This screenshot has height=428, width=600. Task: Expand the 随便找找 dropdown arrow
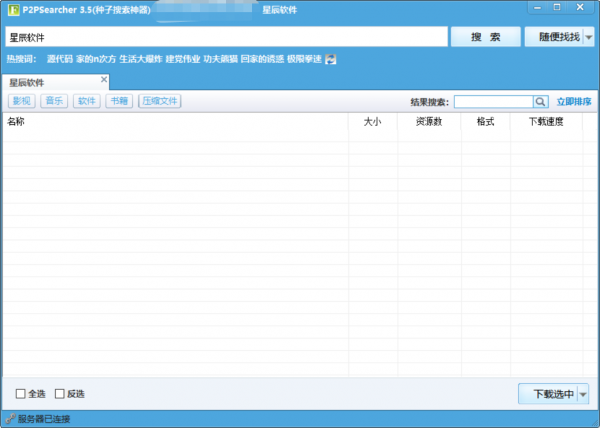point(589,37)
